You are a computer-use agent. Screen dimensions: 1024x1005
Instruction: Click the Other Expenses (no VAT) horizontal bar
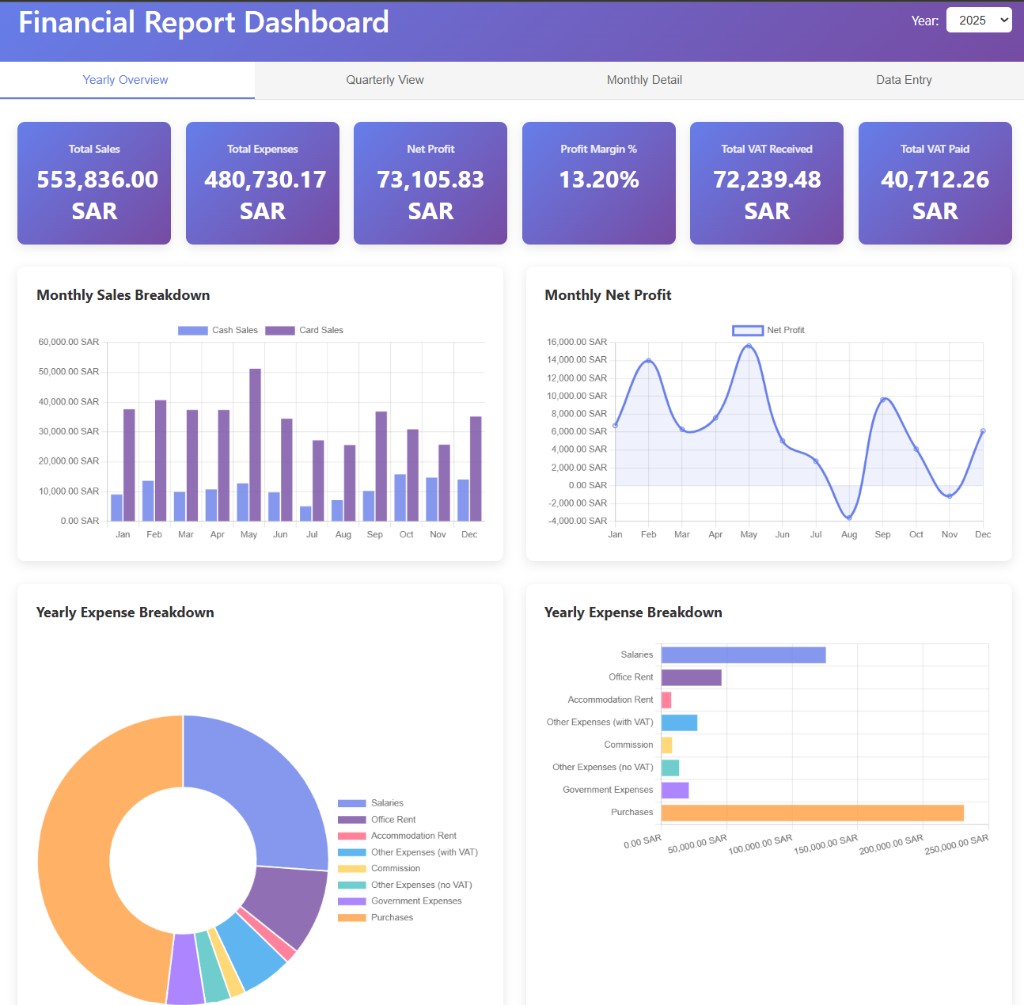[x=670, y=768]
